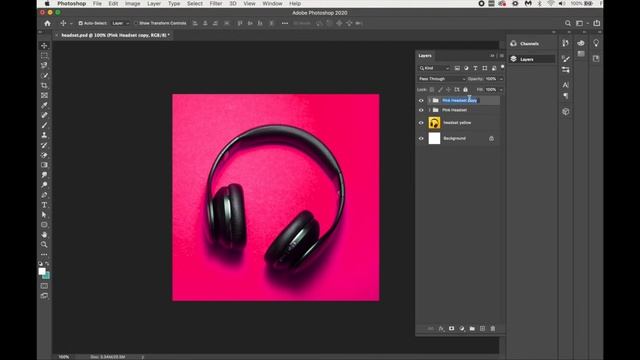This screenshot has height=360, width=640.
Task: Open the Layers panel button at right
Action: pyautogui.click(x=531, y=59)
